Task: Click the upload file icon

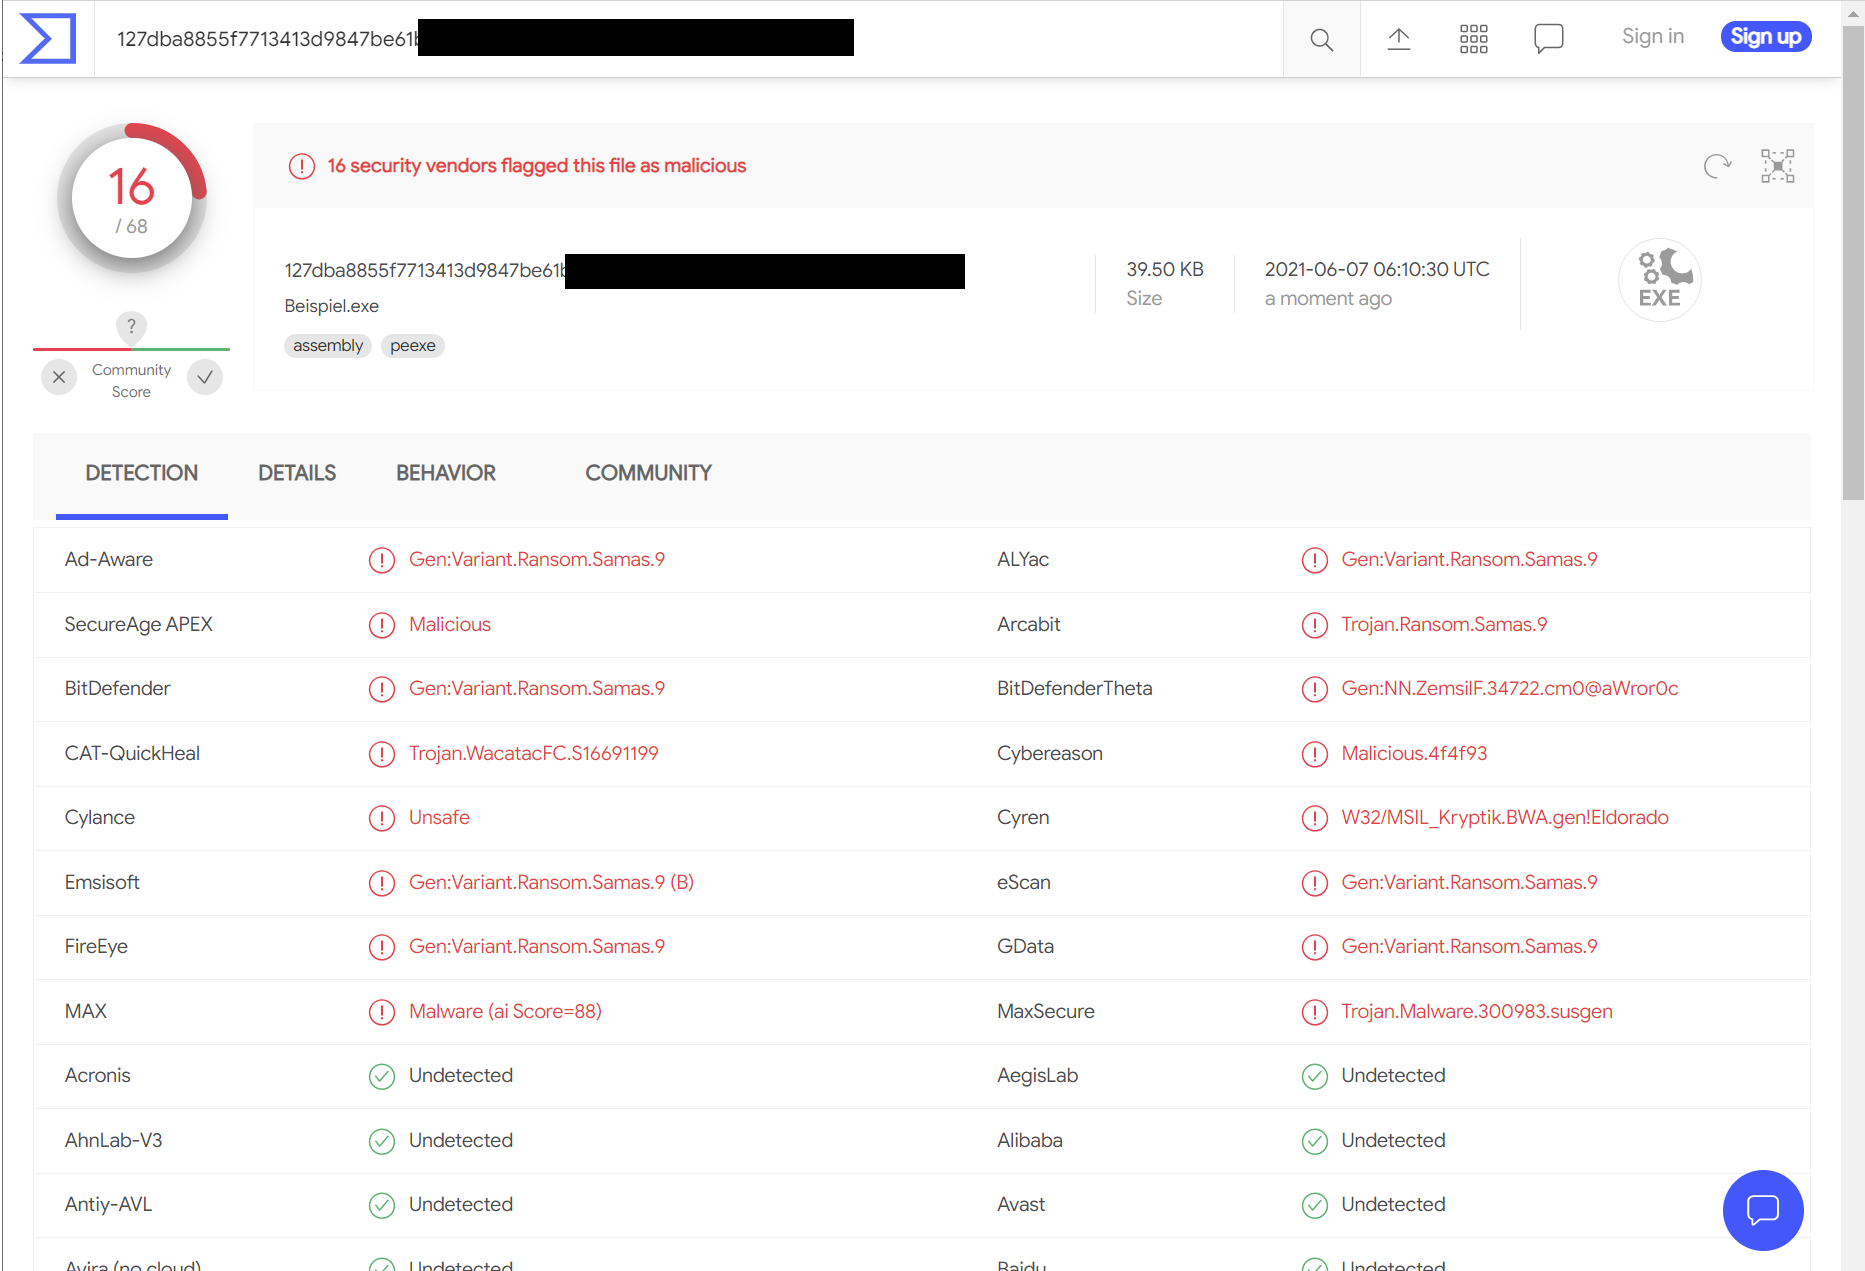Action: (1398, 39)
